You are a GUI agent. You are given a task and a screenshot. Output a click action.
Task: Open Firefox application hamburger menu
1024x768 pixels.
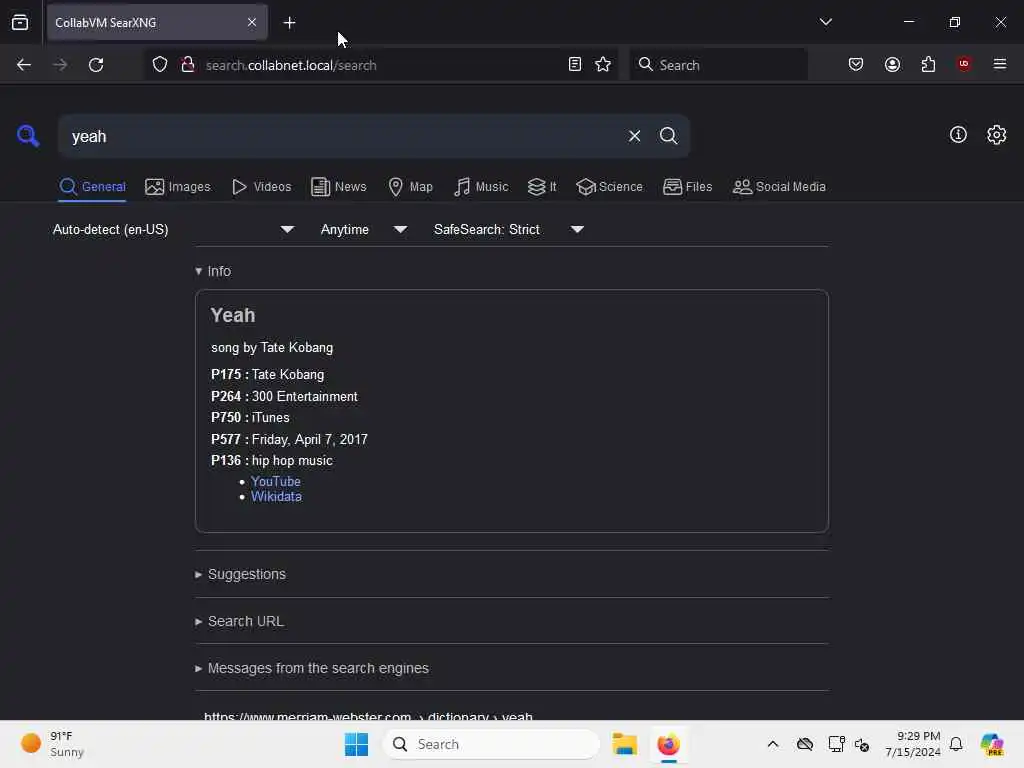(1000, 64)
